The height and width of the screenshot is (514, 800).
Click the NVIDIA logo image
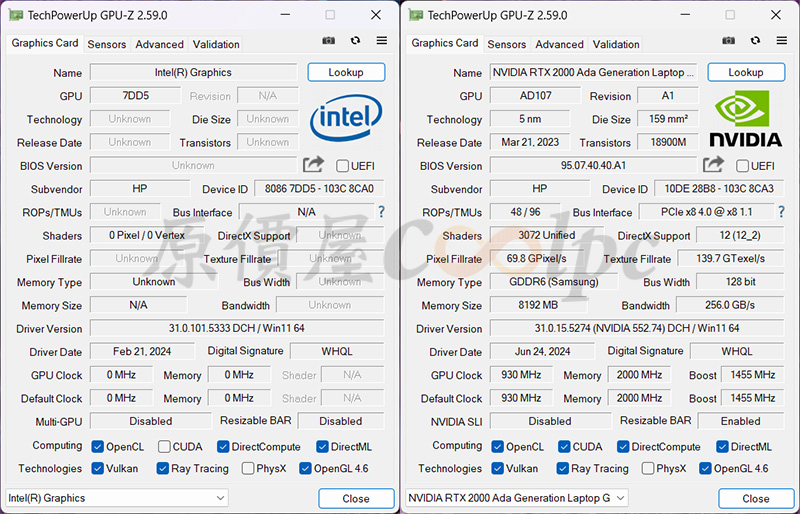click(x=745, y=118)
